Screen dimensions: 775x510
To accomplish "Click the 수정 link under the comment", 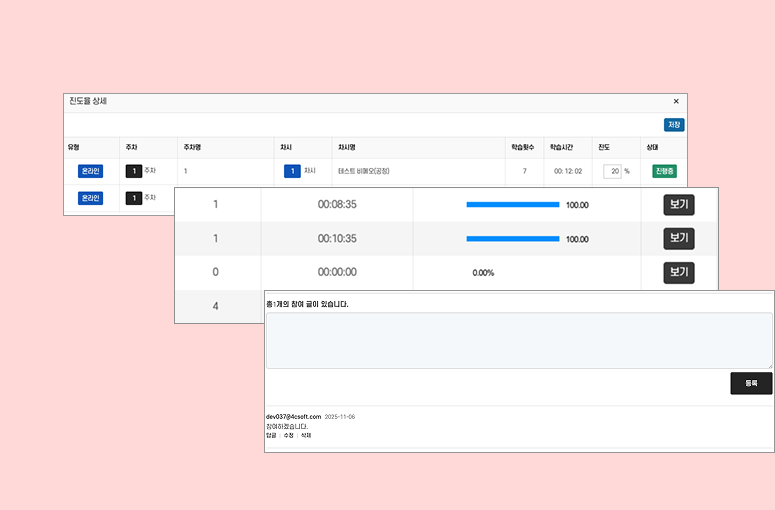I will click(289, 435).
